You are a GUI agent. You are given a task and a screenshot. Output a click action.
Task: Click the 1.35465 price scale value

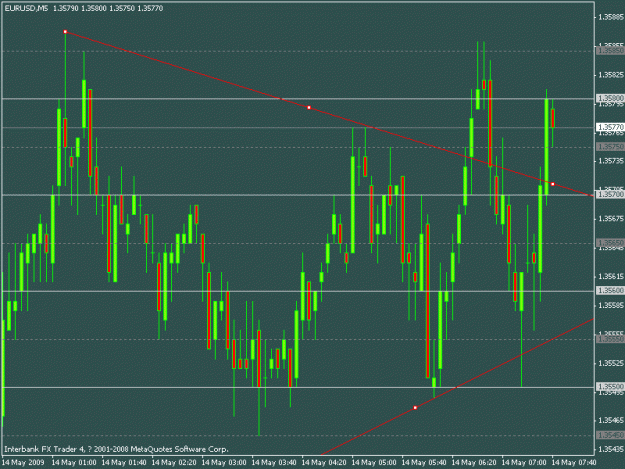click(611, 420)
